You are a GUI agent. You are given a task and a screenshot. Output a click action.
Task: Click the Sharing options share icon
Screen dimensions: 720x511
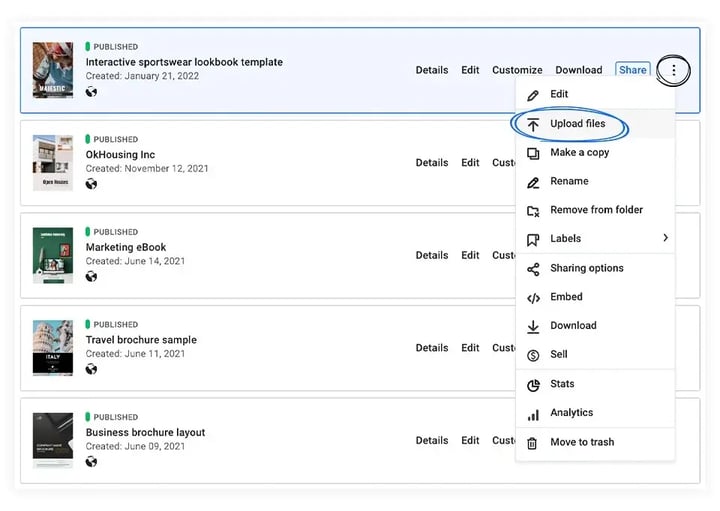[x=533, y=269]
